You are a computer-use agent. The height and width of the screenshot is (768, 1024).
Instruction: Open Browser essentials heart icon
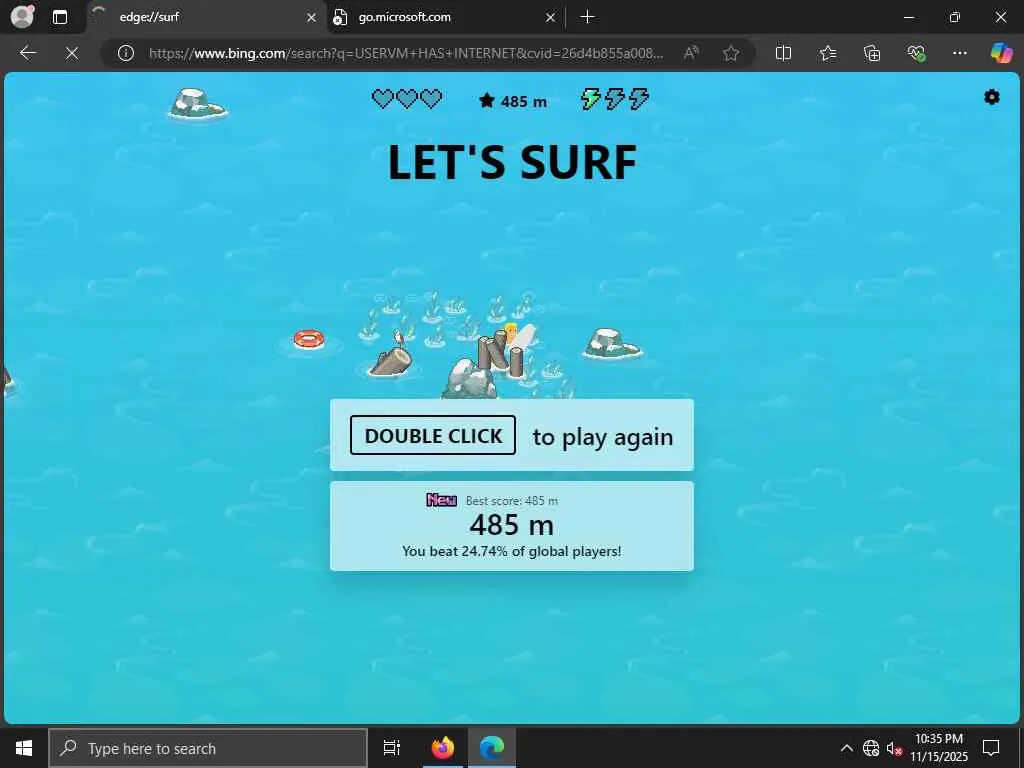click(x=916, y=53)
